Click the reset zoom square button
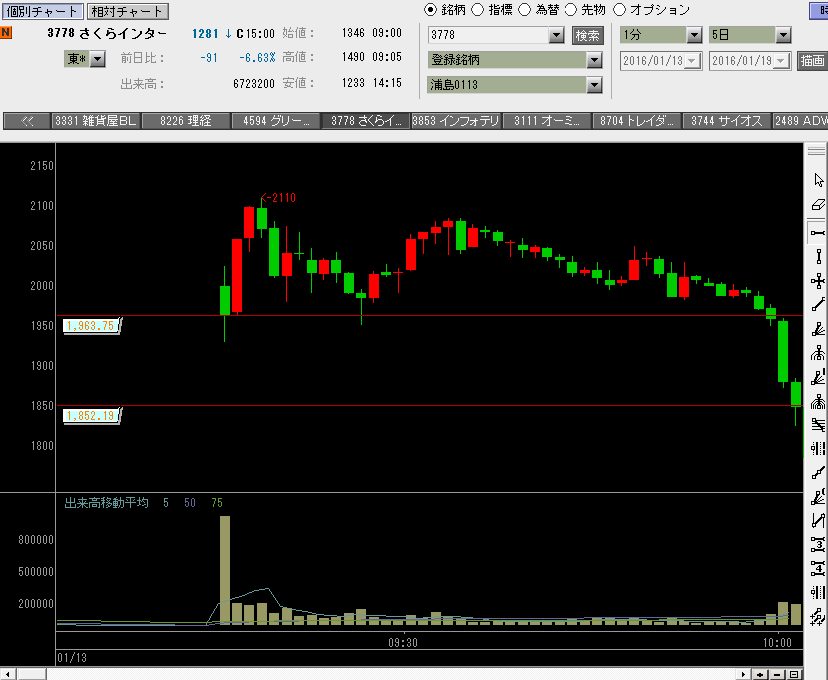This screenshot has width=828, height=680. (794, 674)
